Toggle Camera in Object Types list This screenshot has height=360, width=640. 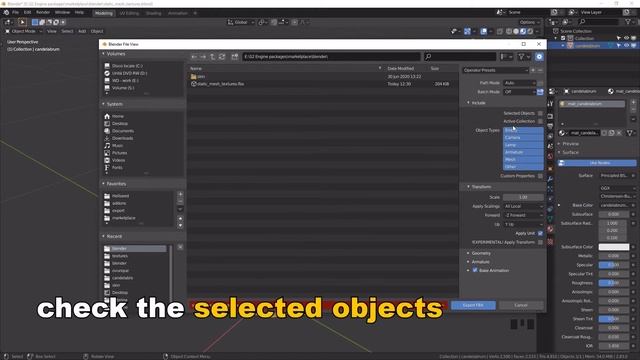coord(523,138)
